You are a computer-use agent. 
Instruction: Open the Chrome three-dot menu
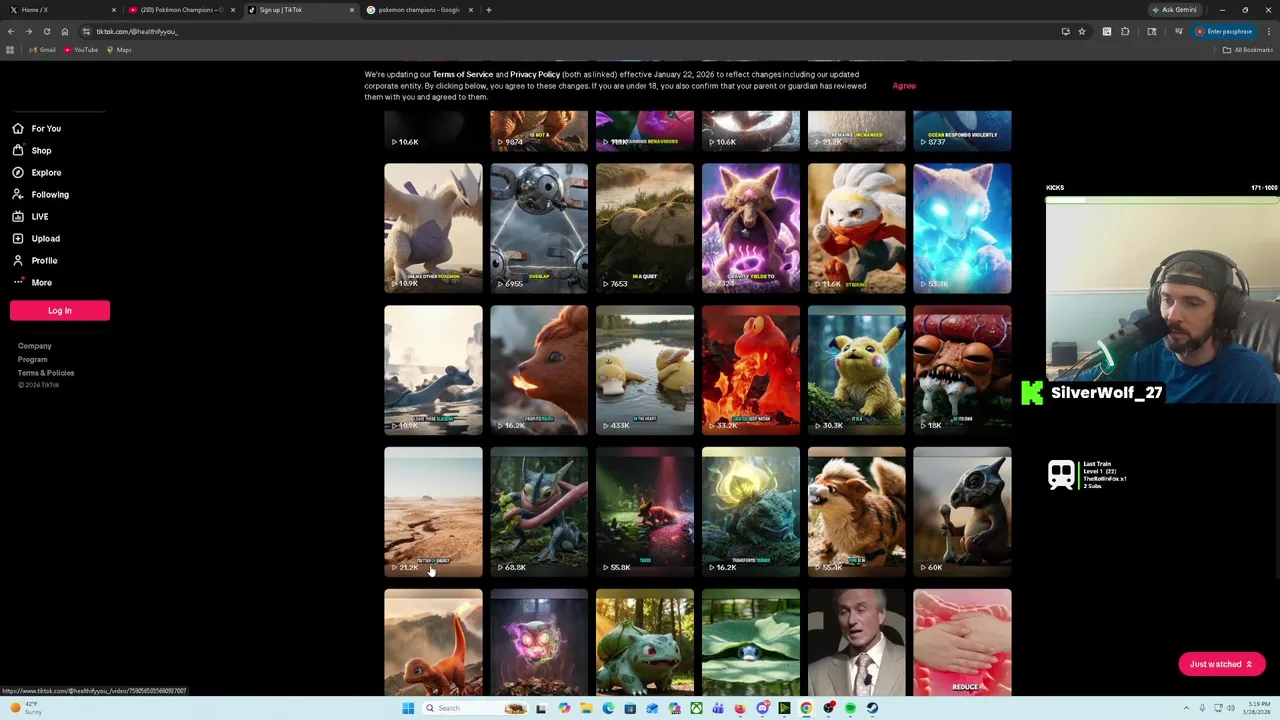(1269, 31)
